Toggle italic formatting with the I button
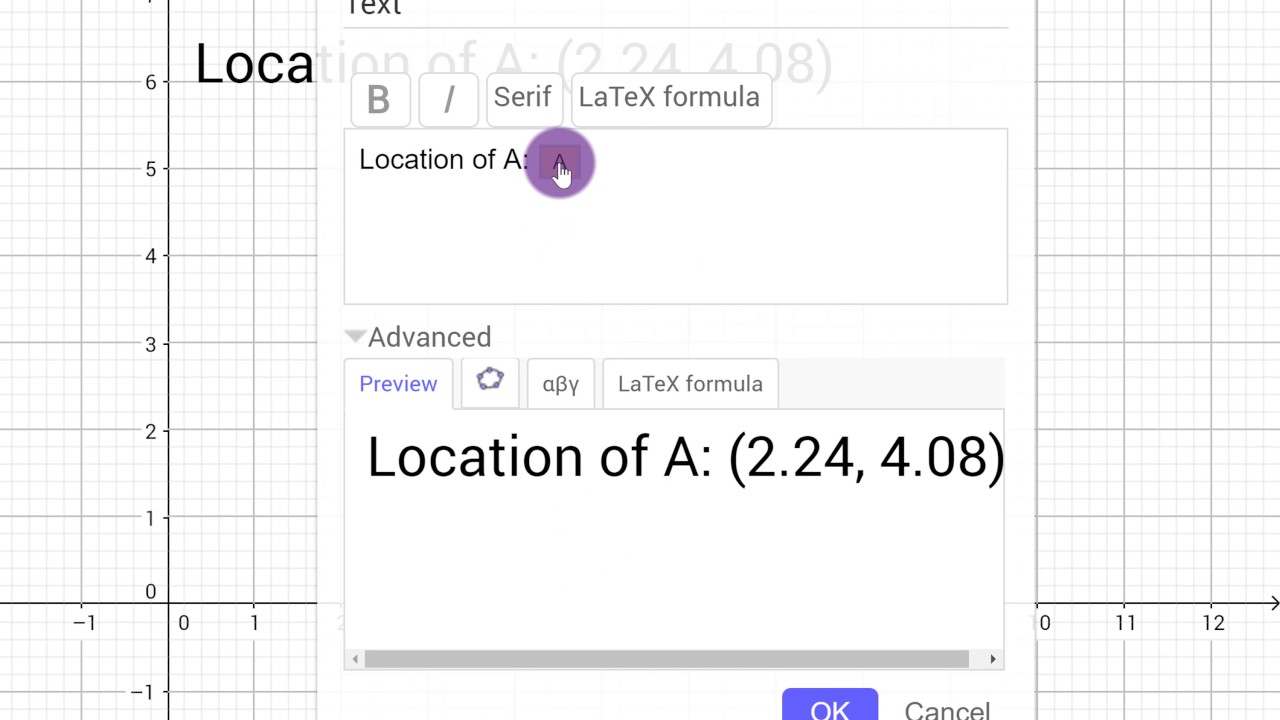Screen dimensions: 1280x720 coord(448,99)
